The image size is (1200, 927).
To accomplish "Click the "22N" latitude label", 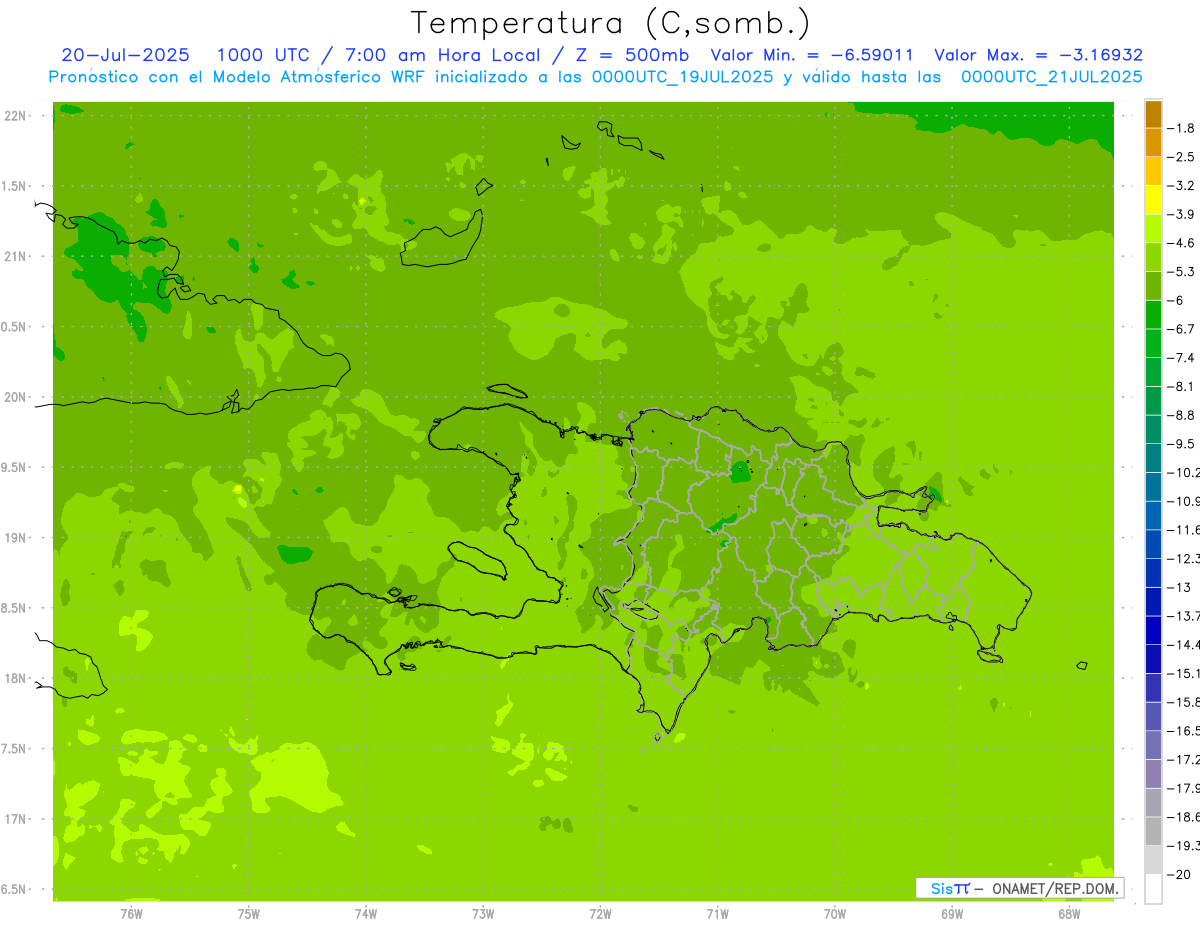I will coord(15,116).
